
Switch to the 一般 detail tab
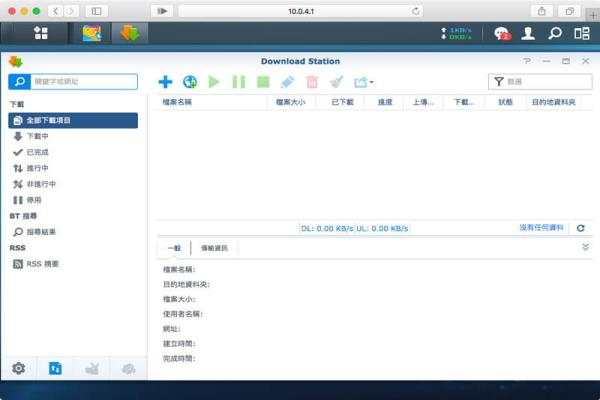coord(174,248)
